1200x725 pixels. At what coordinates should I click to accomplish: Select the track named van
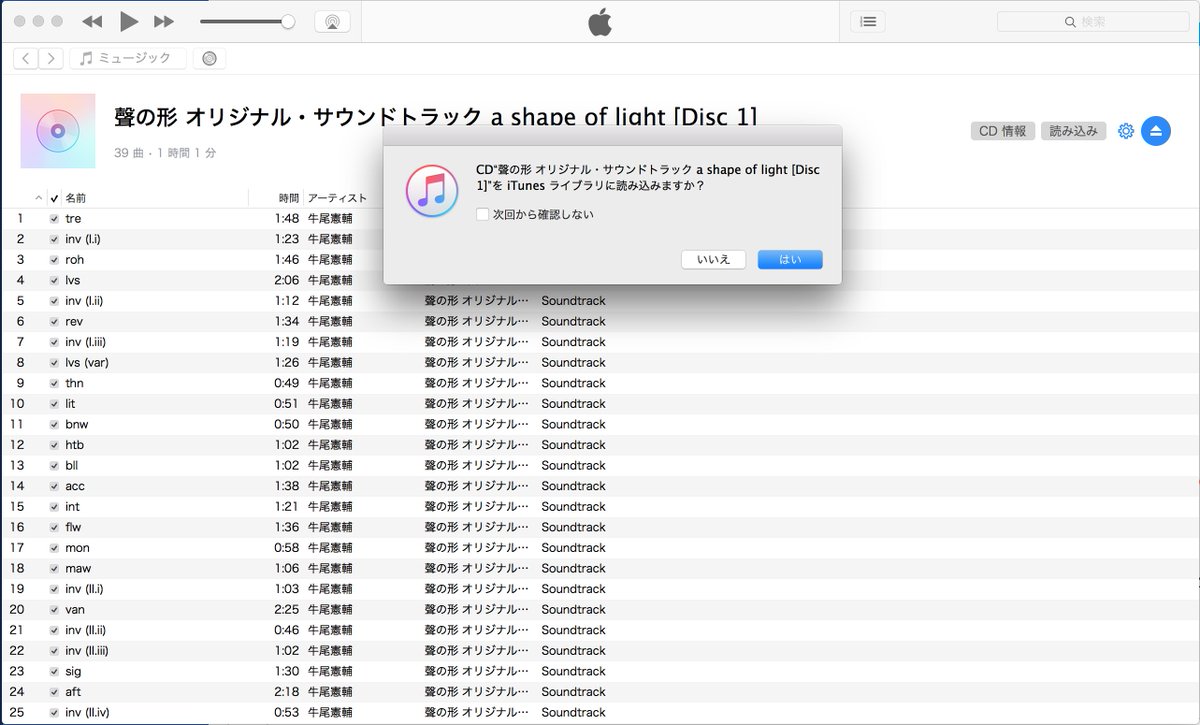coord(75,609)
